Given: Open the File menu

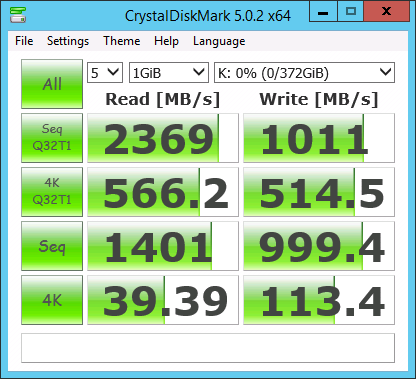Looking at the screenshot, I should [24, 41].
